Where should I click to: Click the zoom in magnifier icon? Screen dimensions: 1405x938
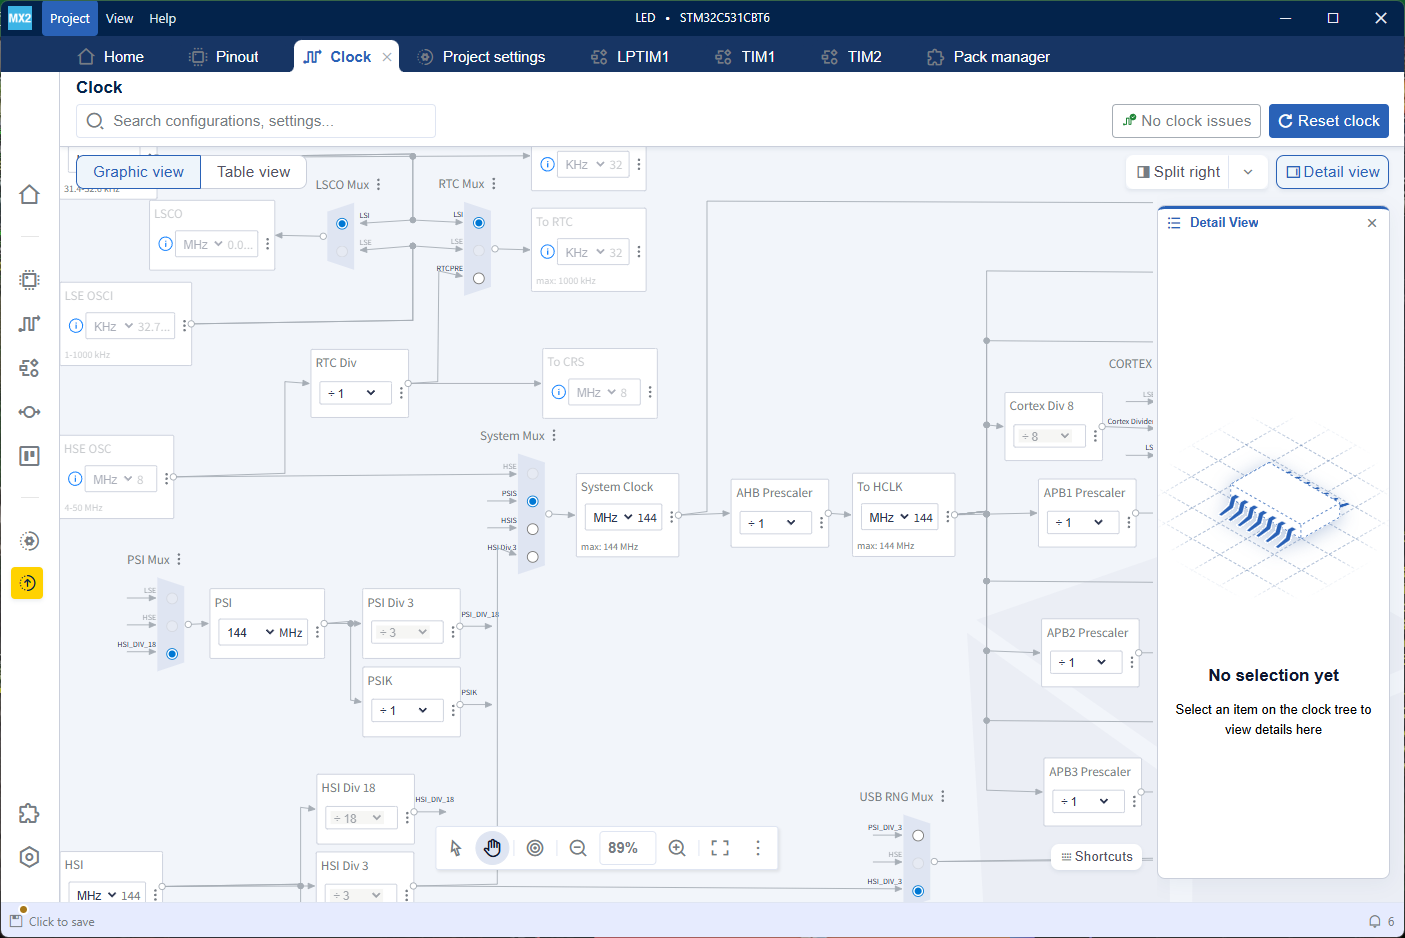[677, 848]
